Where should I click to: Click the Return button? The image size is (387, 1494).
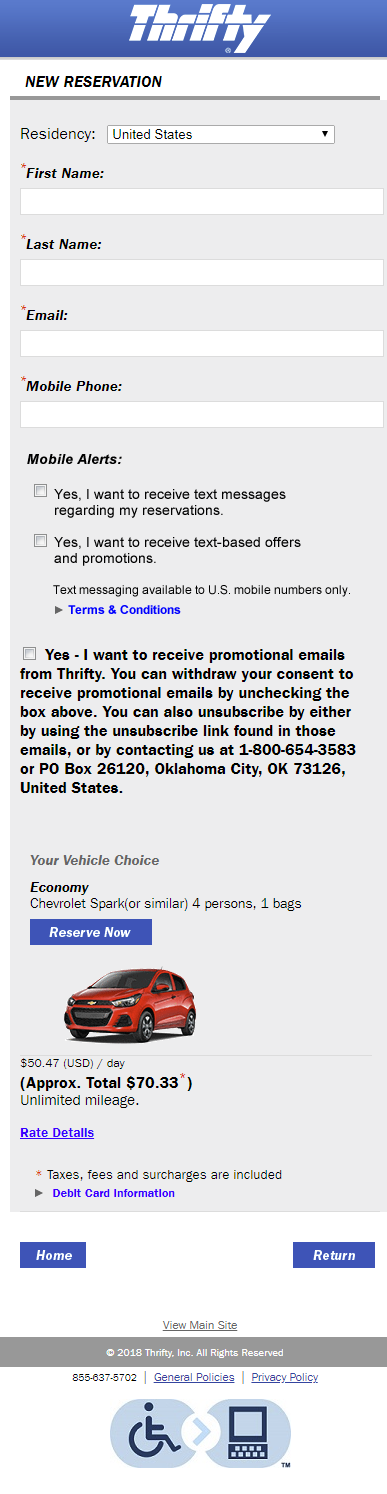pyautogui.click(x=334, y=1255)
